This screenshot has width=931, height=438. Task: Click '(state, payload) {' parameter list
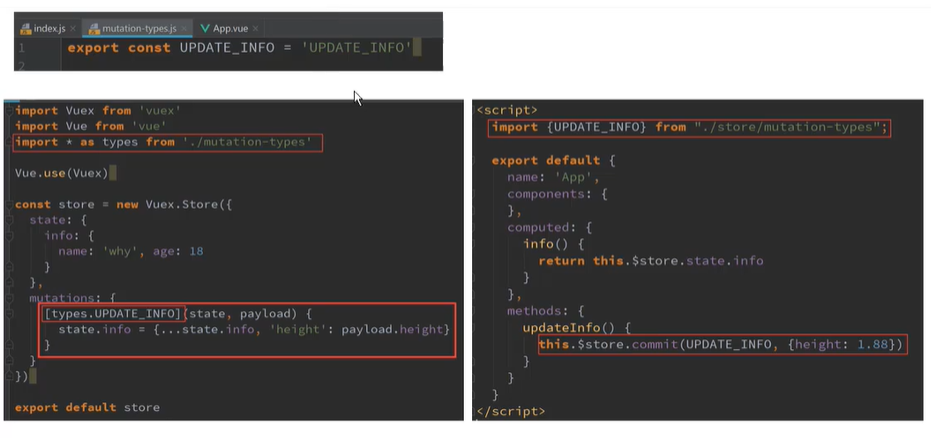pos(246,313)
